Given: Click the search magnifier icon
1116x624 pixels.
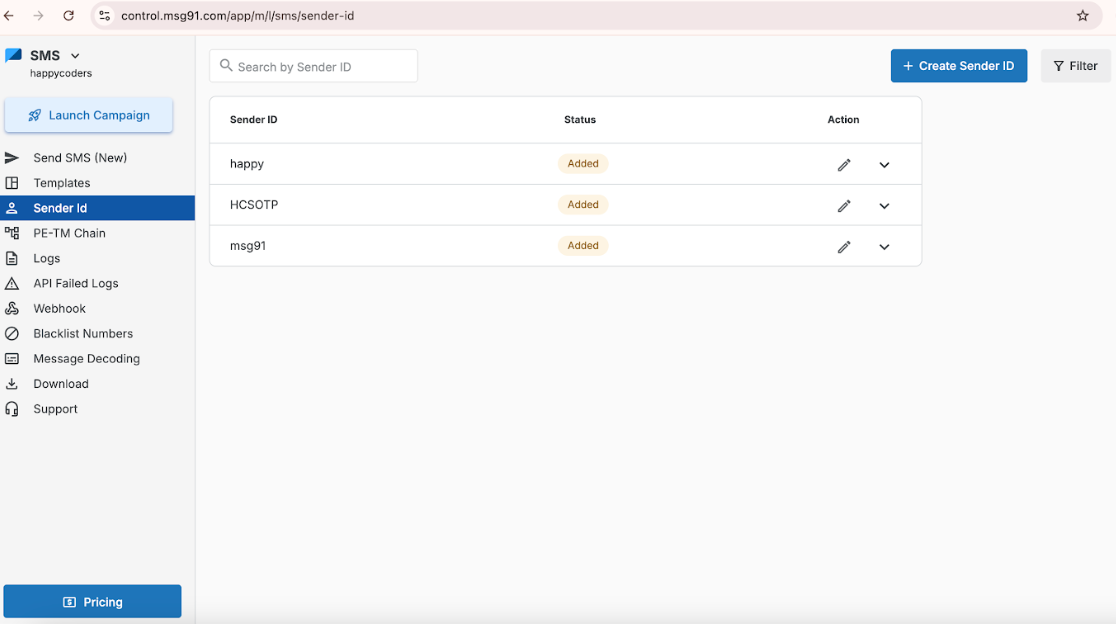Looking at the screenshot, I should point(226,65).
